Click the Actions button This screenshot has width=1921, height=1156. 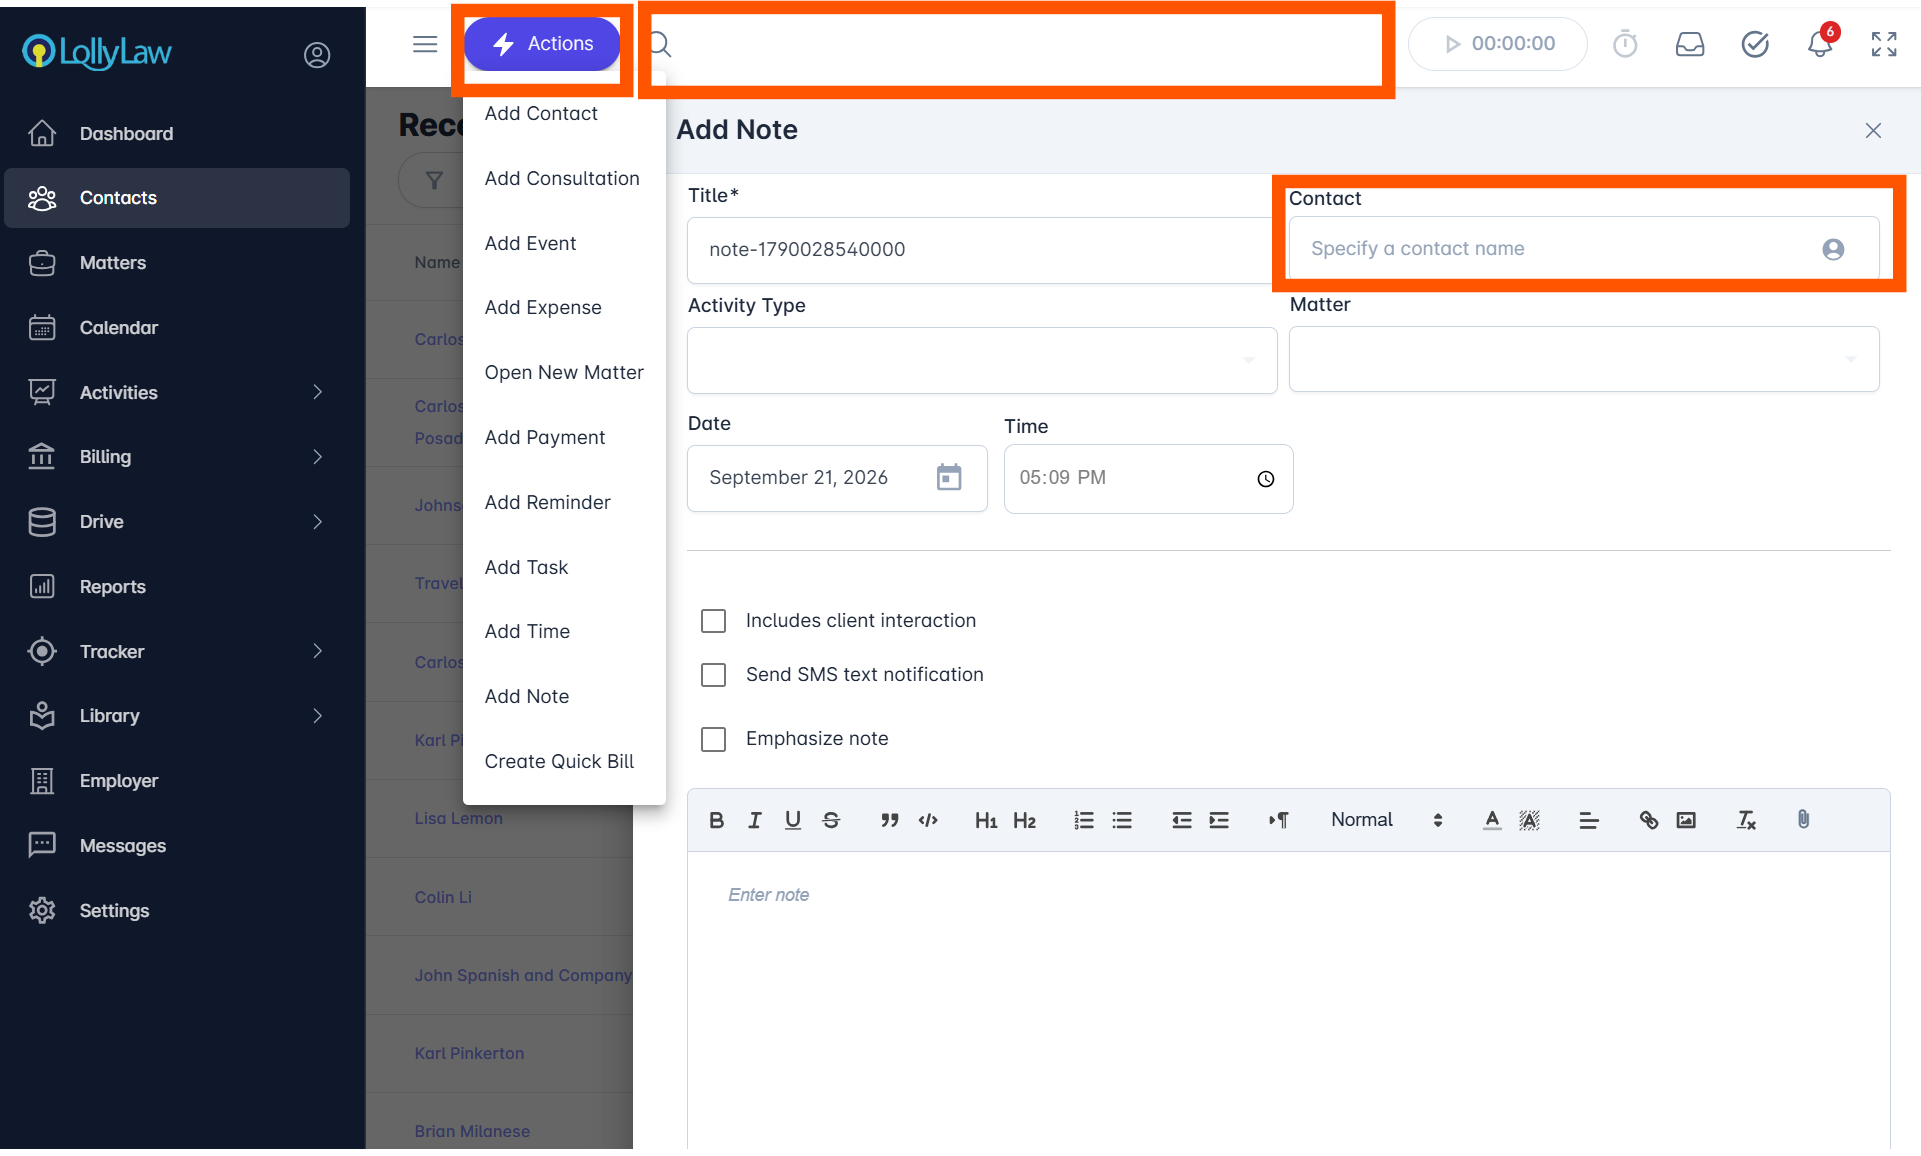click(542, 44)
